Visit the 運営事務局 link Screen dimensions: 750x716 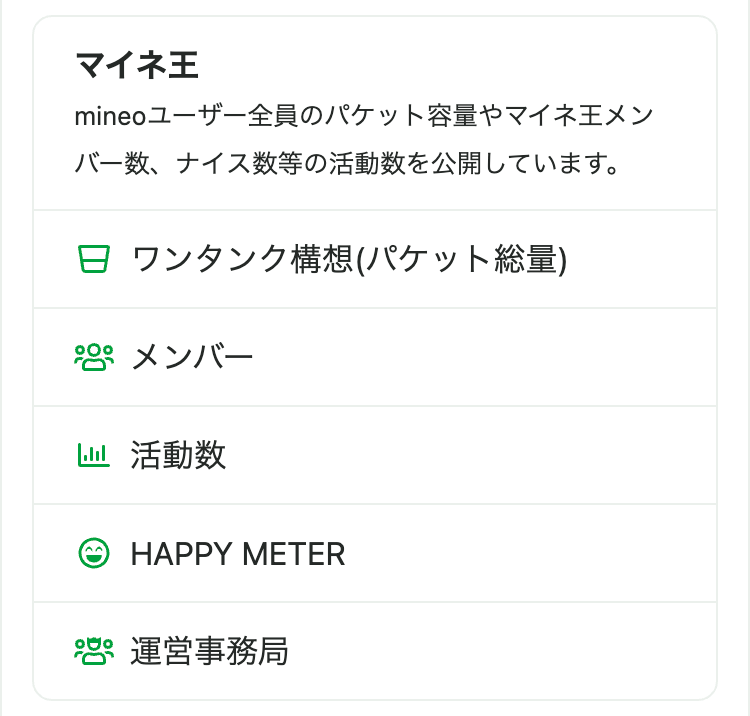coord(209,652)
